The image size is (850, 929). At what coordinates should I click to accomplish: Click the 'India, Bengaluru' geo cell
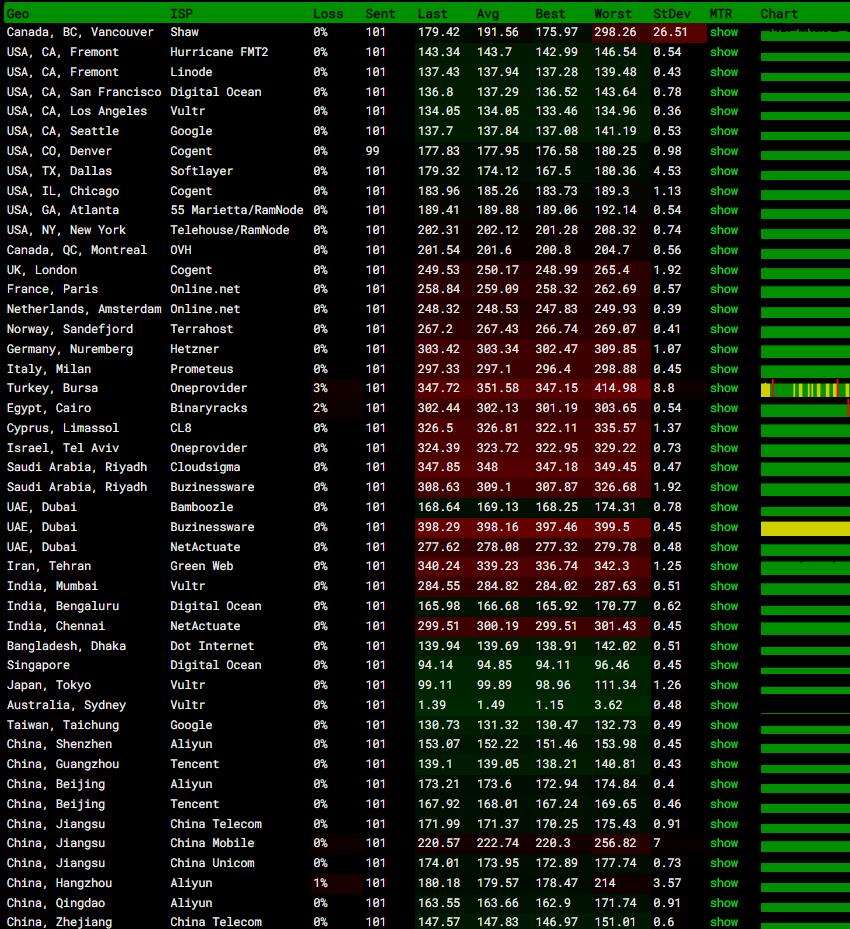tap(63, 606)
